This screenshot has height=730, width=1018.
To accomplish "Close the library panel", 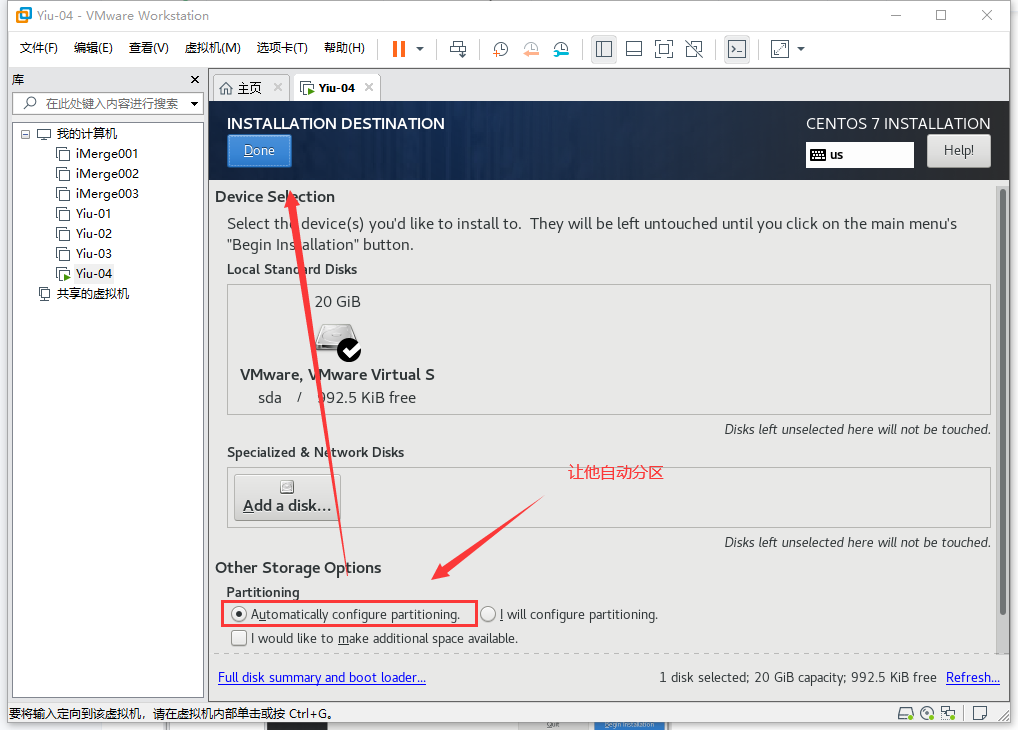I will [195, 79].
